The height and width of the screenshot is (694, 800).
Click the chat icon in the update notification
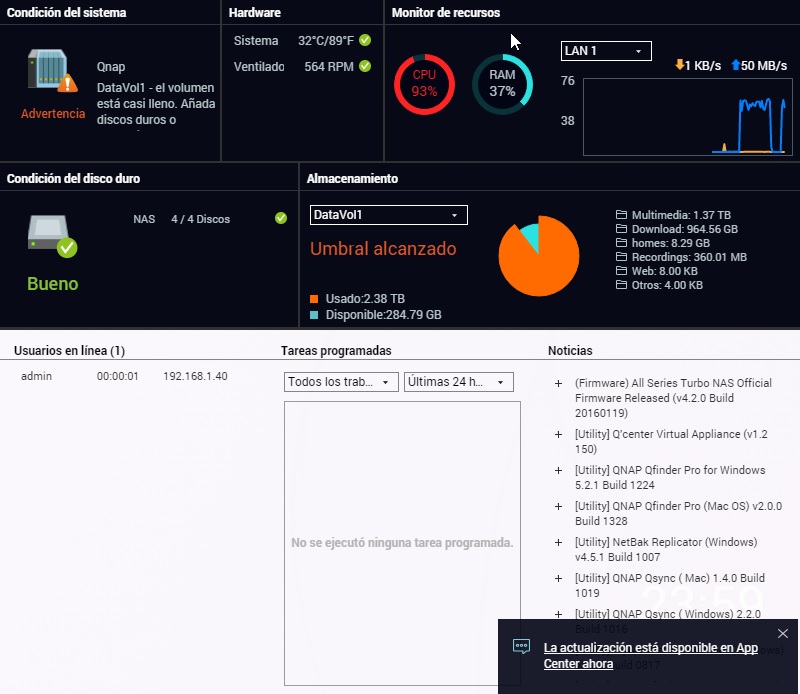click(x=521, y=646)
